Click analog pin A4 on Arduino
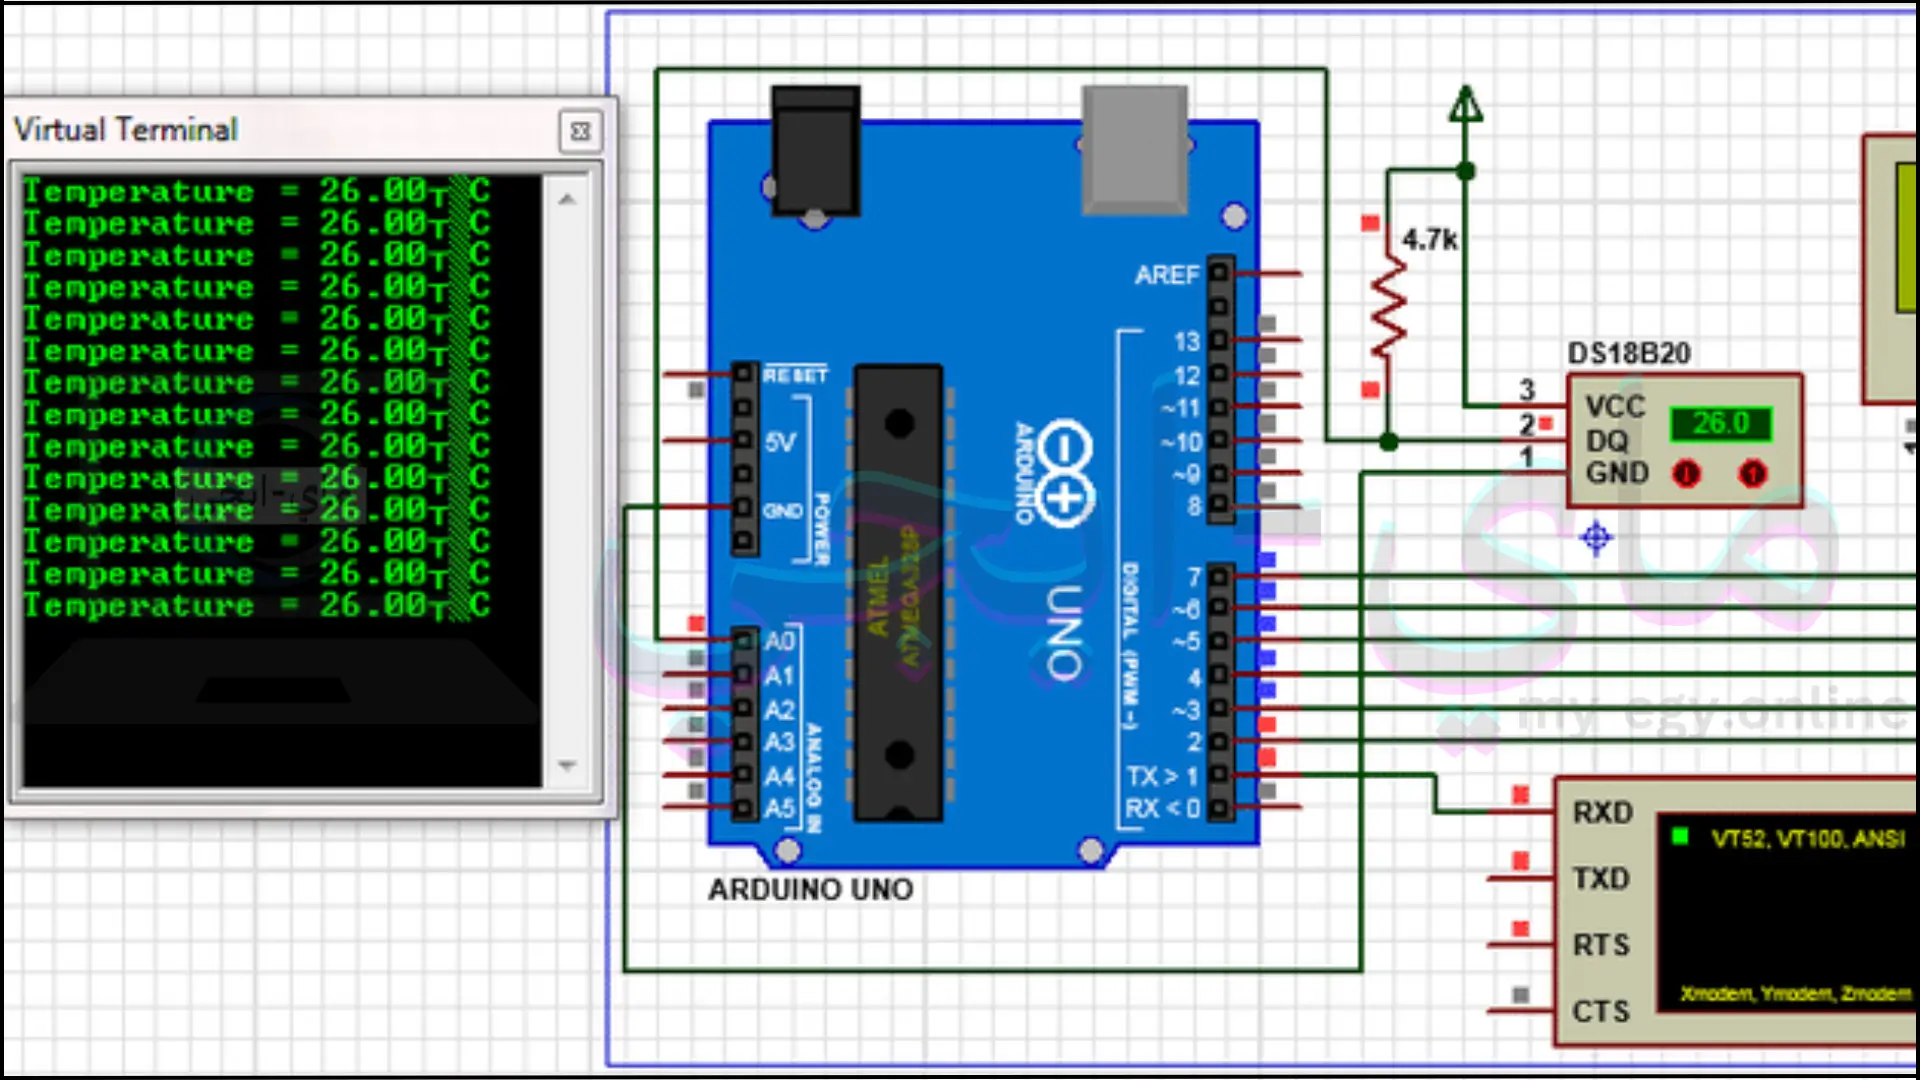Viewport: 1920px width, 1080px height. point(743,775)
